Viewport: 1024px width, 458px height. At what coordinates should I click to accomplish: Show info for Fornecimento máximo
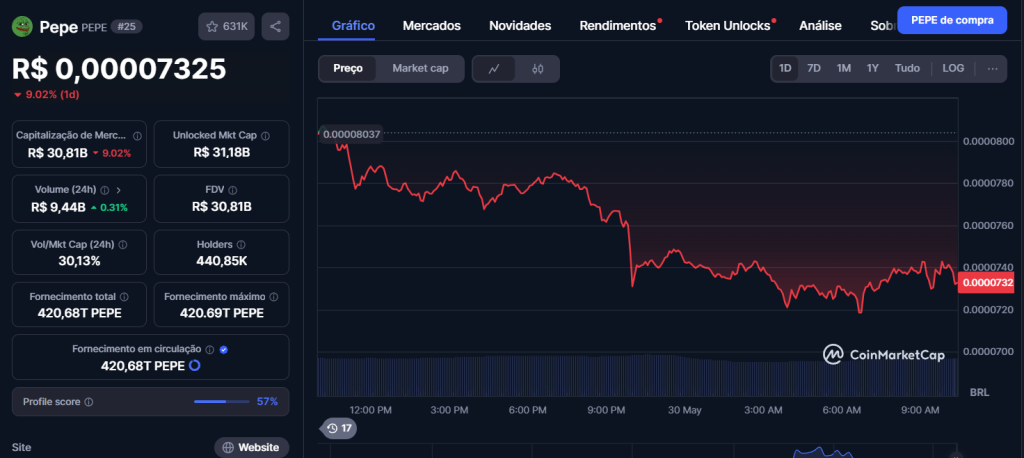pos(274,297)
